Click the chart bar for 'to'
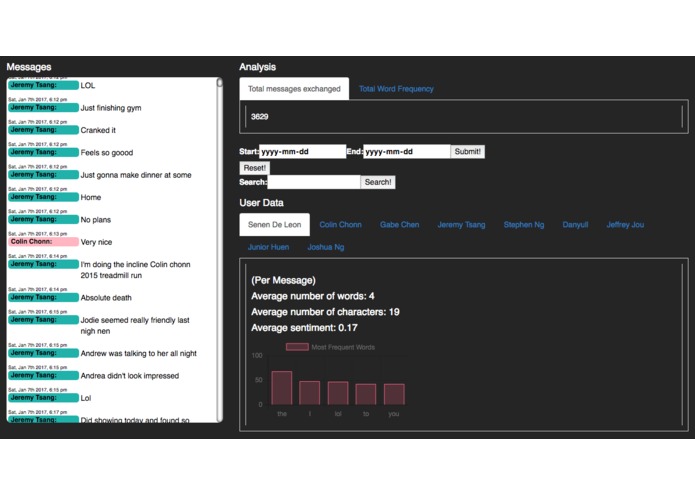Image resolution: width=695 pixels, height=494 pixels. coord(366,394)
